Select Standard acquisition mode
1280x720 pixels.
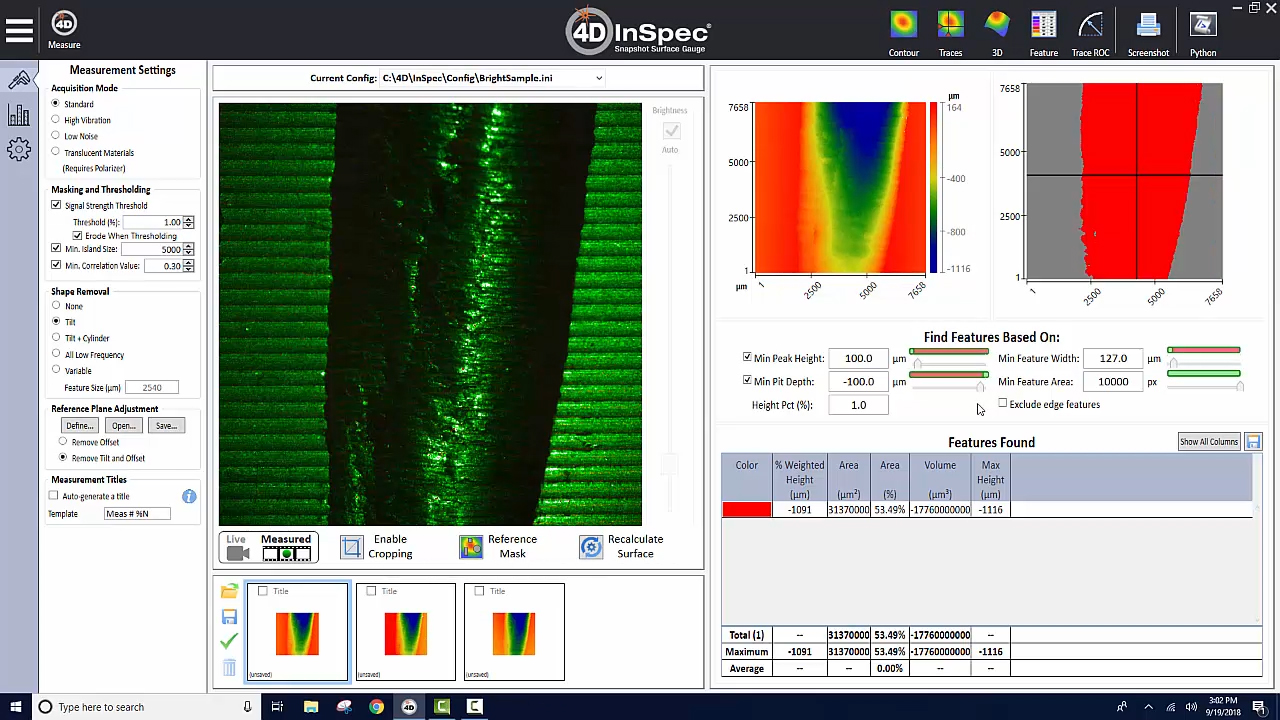(x=56, y=104)
